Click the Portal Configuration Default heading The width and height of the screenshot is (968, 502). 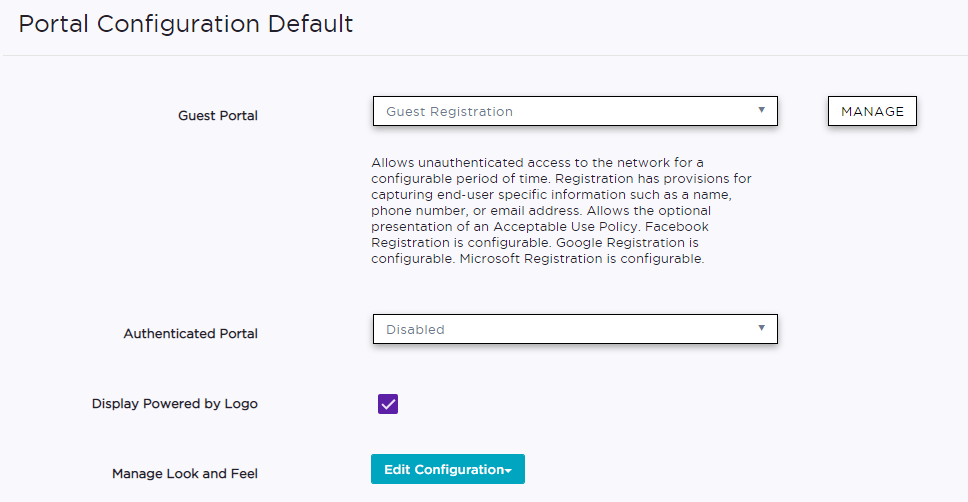point(186,24)
